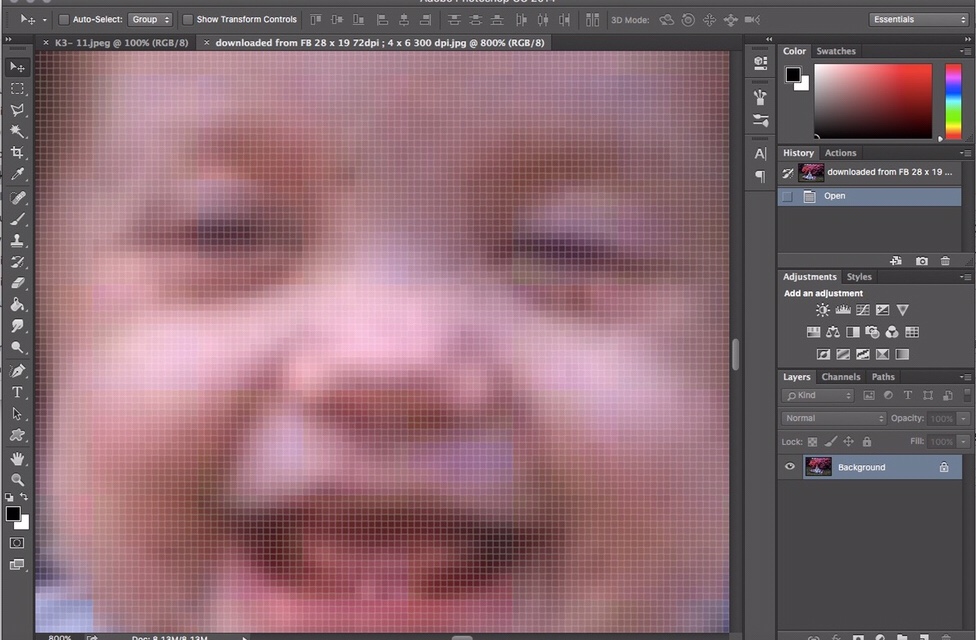
Task: Open the Paths tab
Action: pos(883,377)
